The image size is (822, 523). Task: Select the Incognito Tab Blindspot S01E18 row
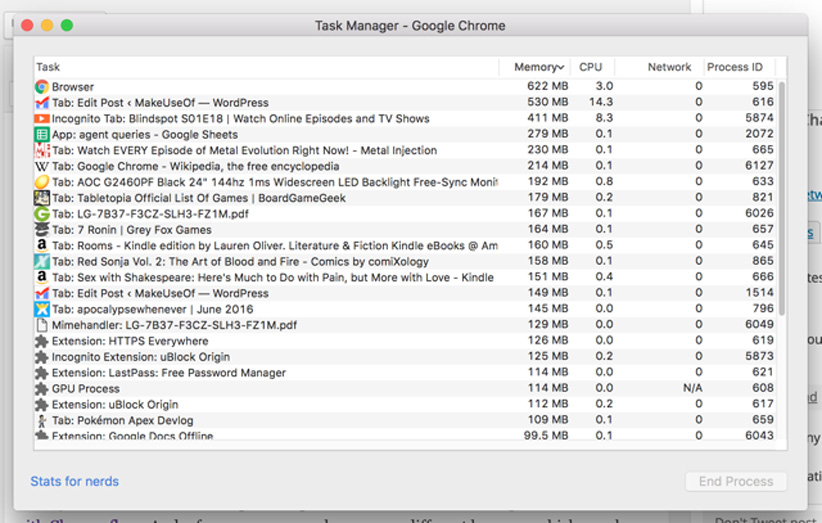[x=240, y=119]
